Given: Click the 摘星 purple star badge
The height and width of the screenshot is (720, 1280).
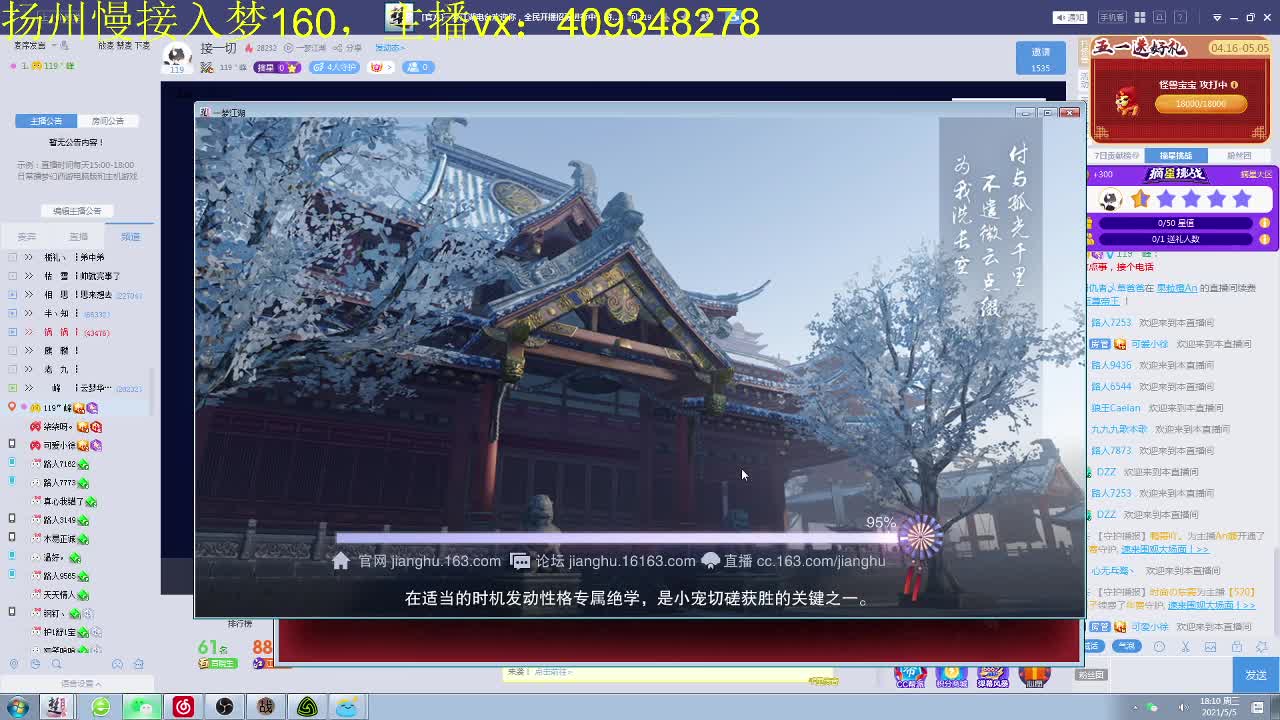Looking at the screenshot, I should coord(277,67).
